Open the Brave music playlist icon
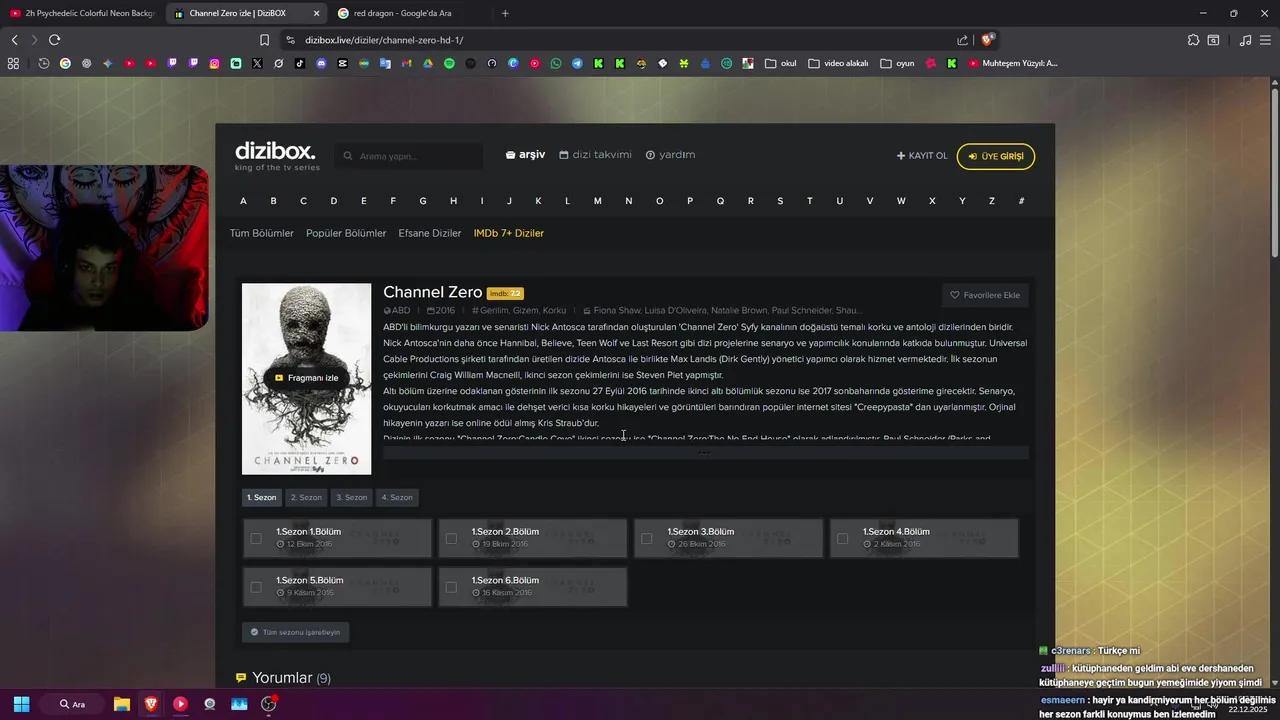This screenshot has height=720, width=1280. point(1245,40)
